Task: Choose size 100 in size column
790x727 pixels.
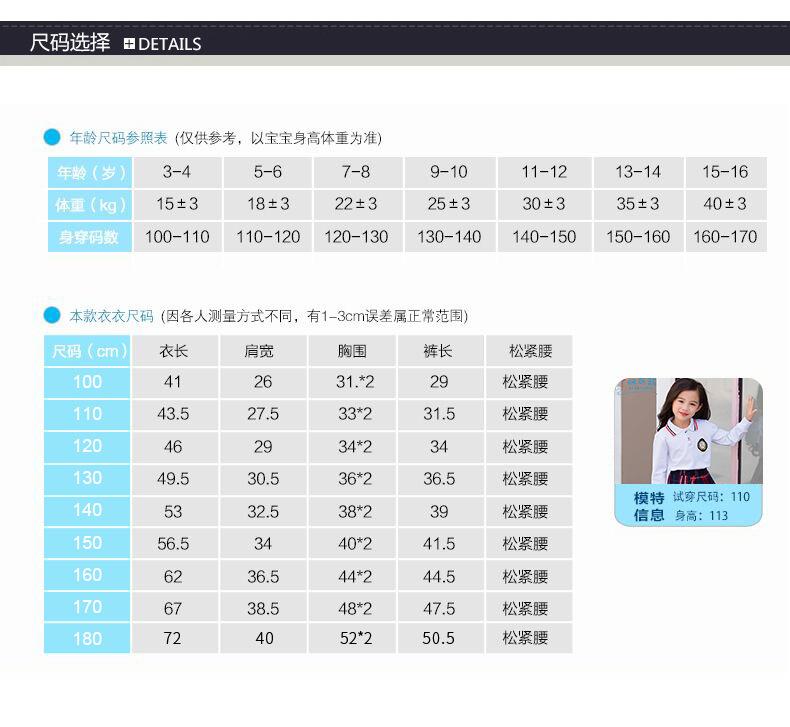Action: coord(88,382)
